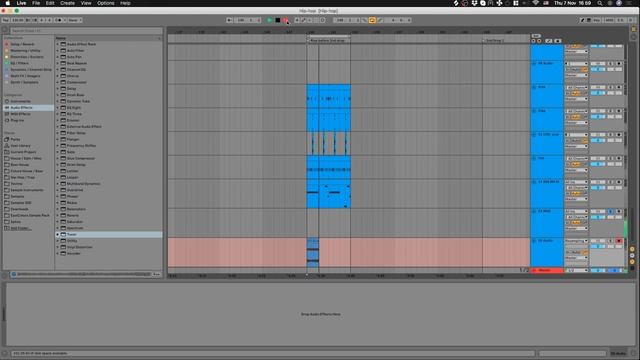
Task: Toggle solo on the 15 MIDI track
Action: 611,211
